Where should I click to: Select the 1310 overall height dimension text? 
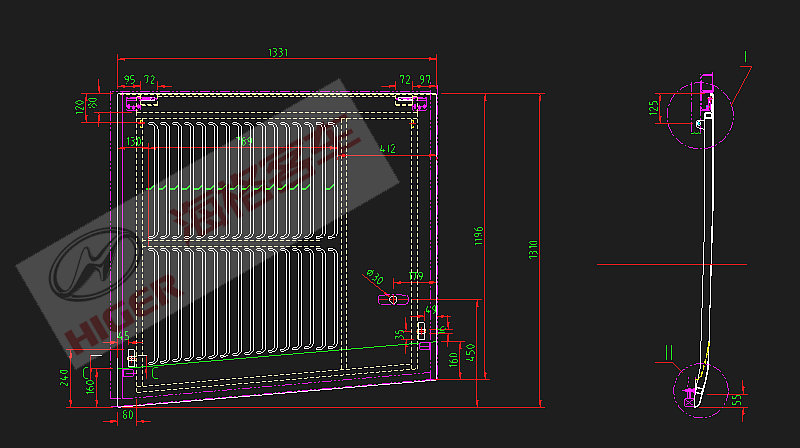[x=535, y=246]
